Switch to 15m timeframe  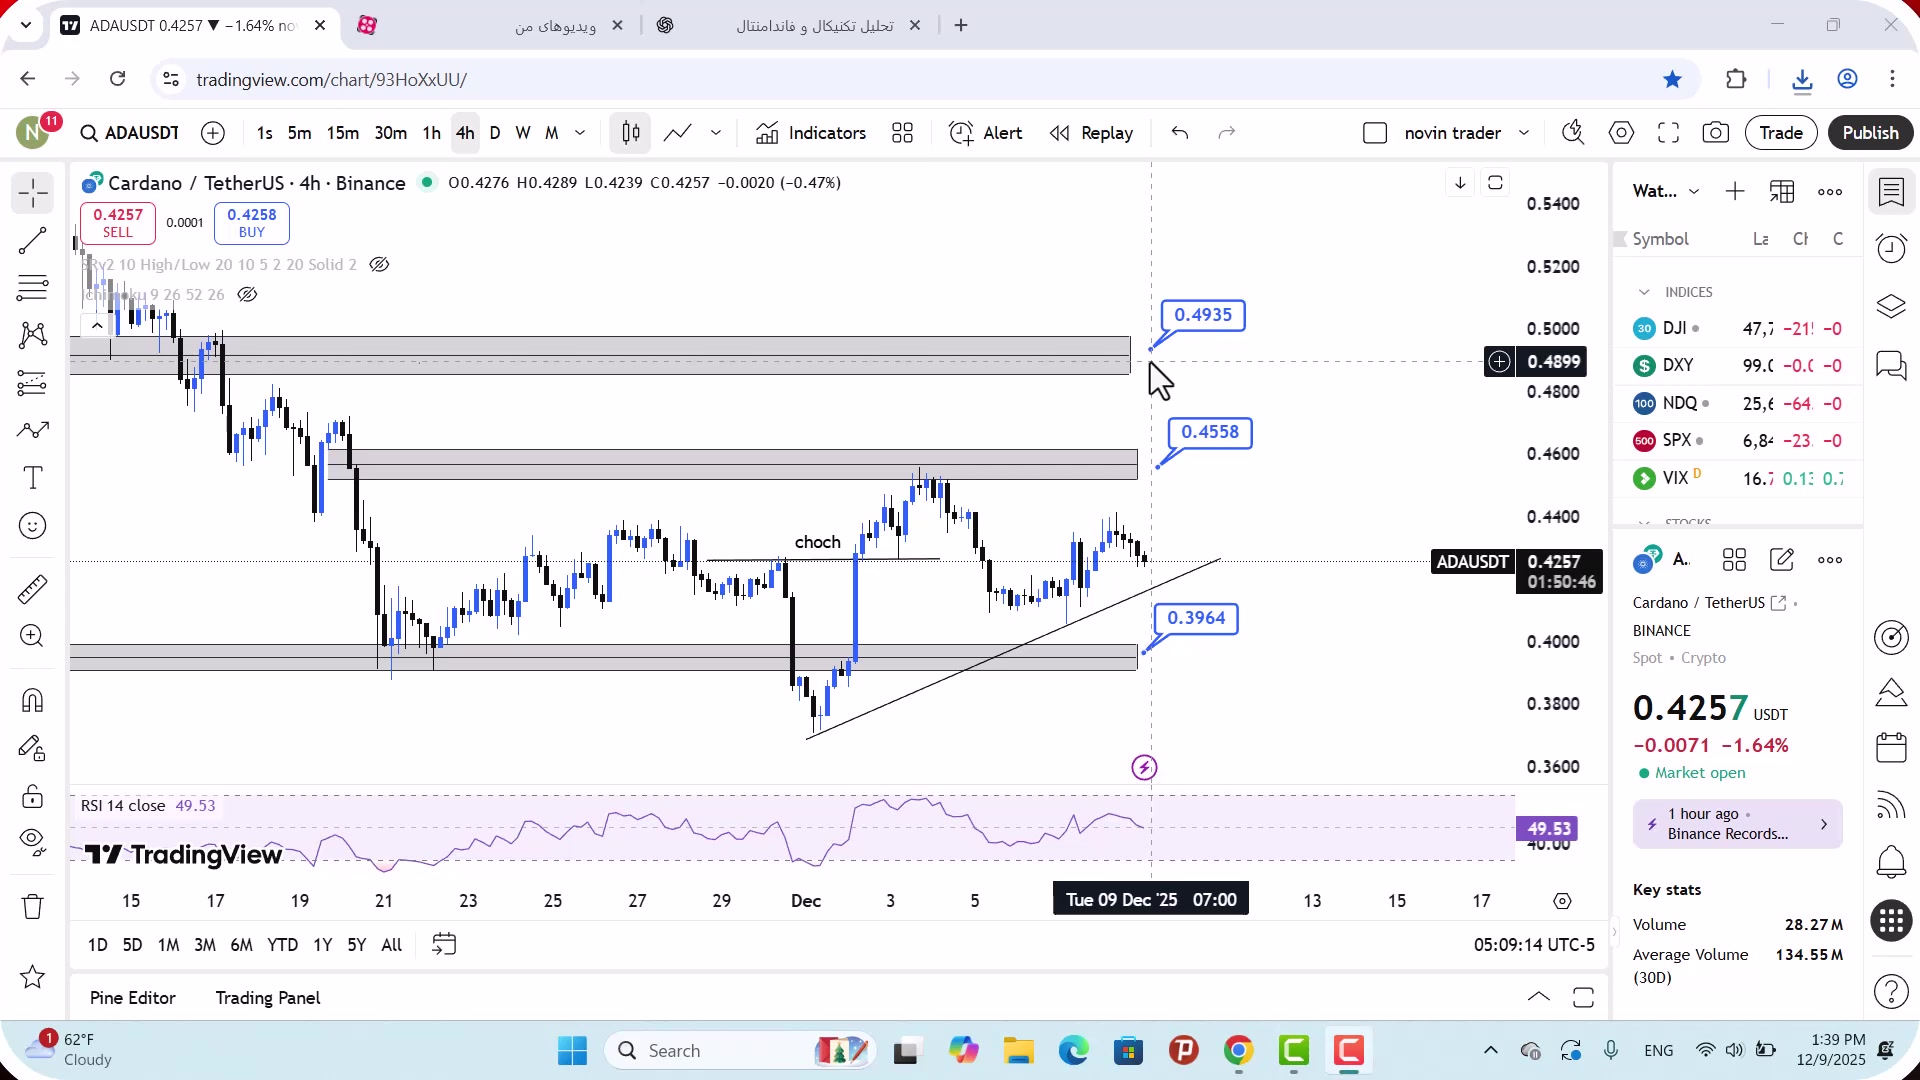click(343, 133)
